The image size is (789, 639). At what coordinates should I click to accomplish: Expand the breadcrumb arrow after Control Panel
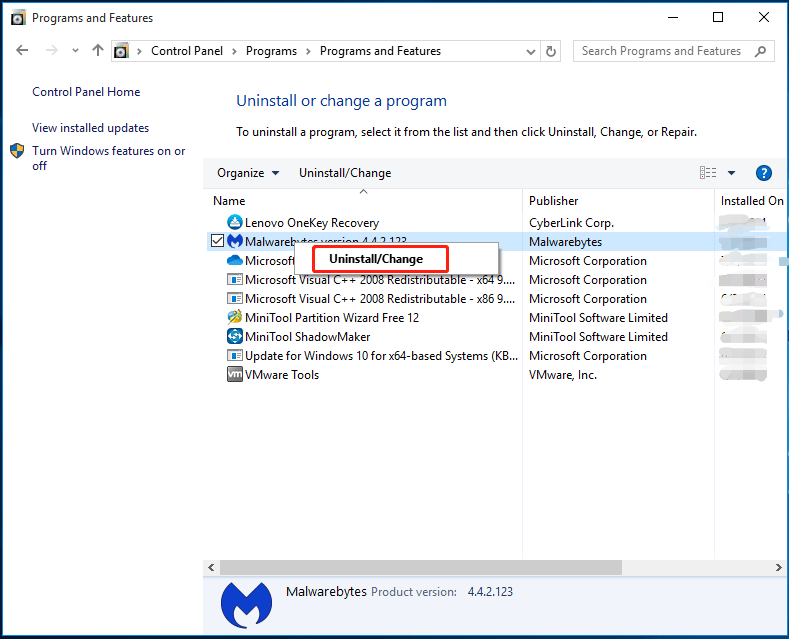234,51
